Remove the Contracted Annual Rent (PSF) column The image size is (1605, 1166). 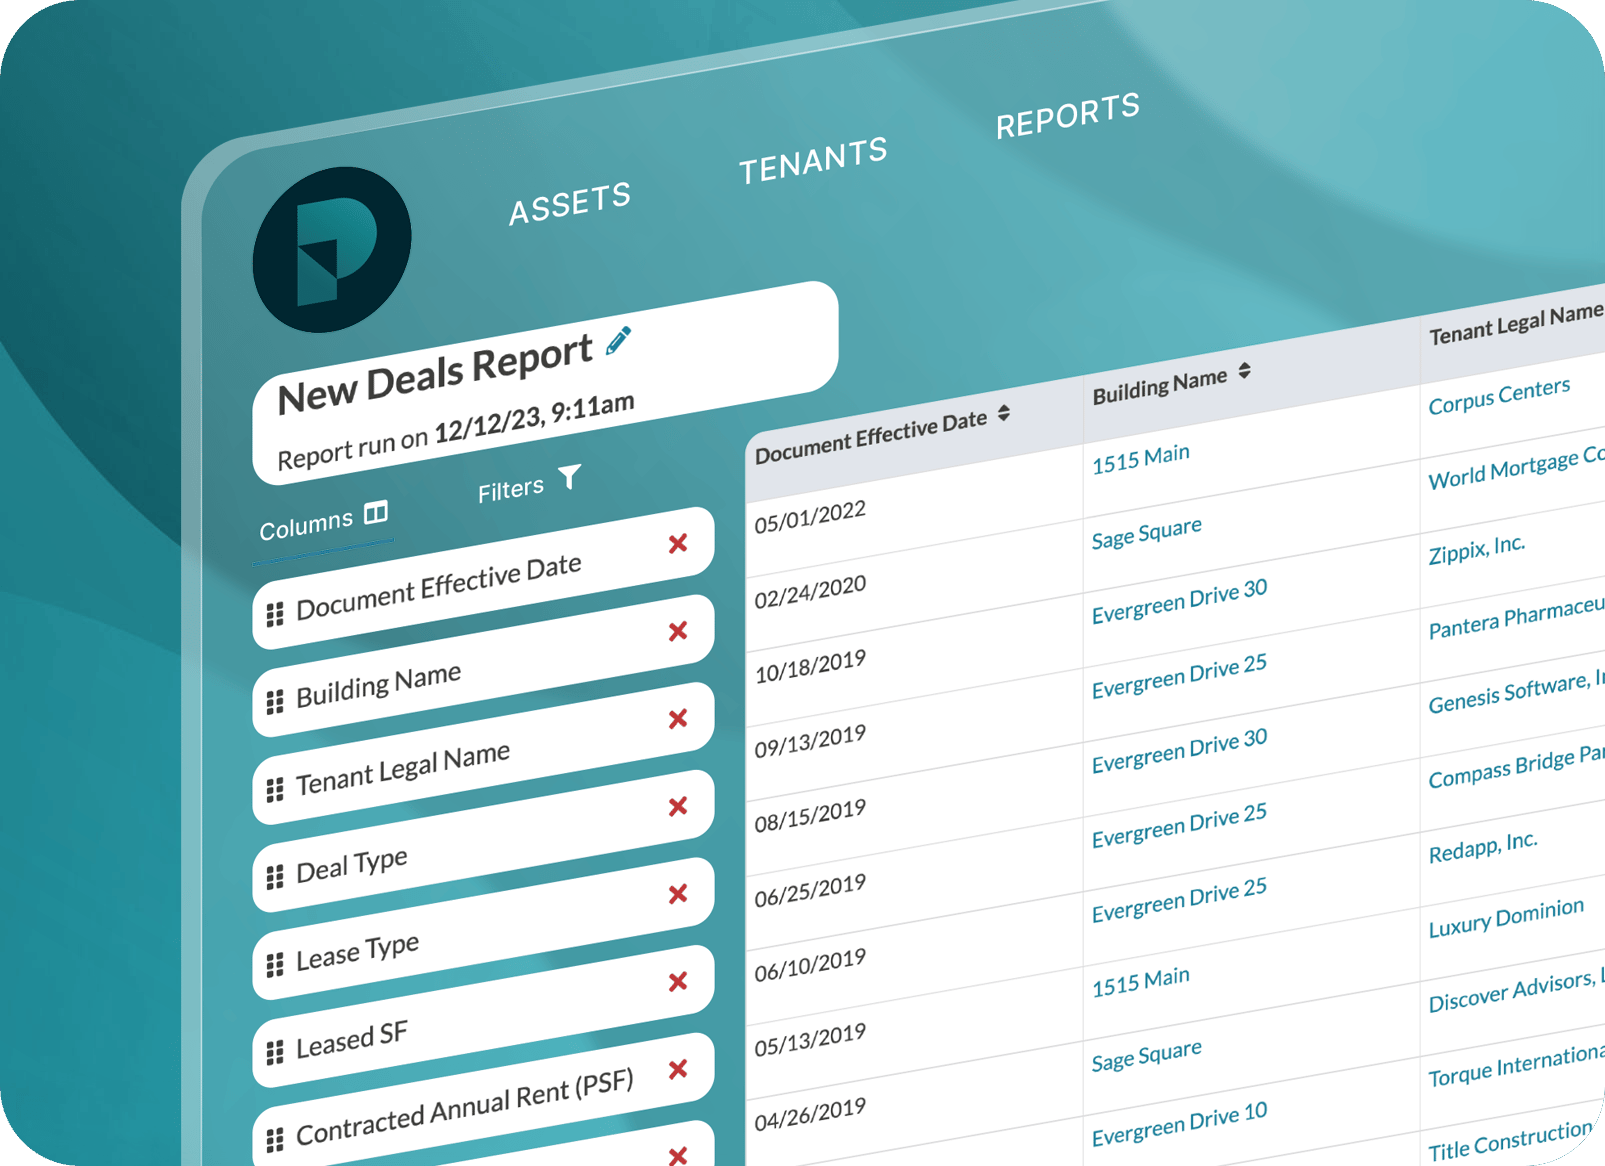coord(678,1069)
